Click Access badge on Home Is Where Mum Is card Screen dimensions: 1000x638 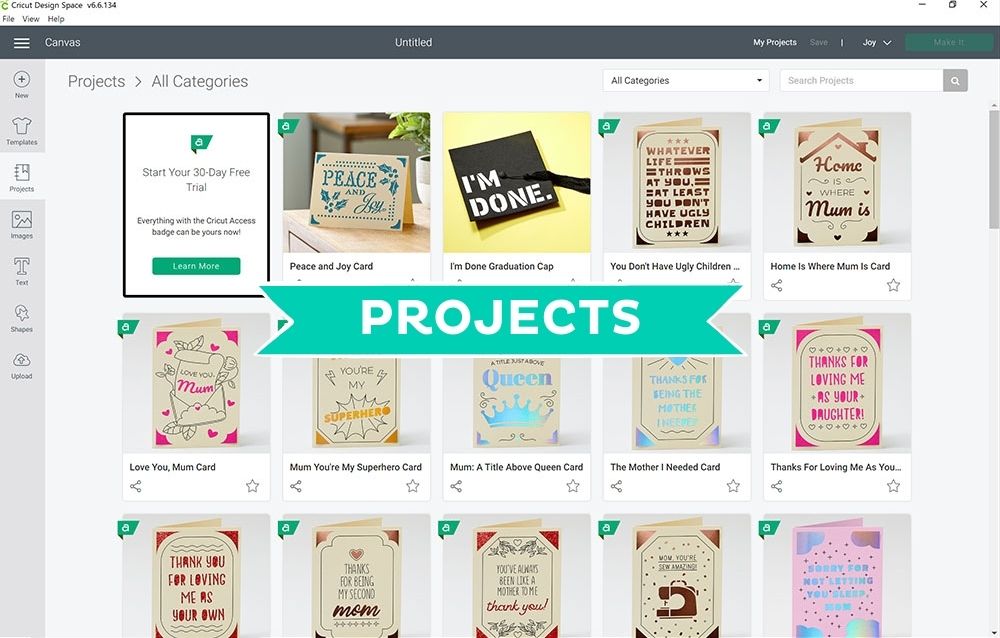(x=768, y=126)
